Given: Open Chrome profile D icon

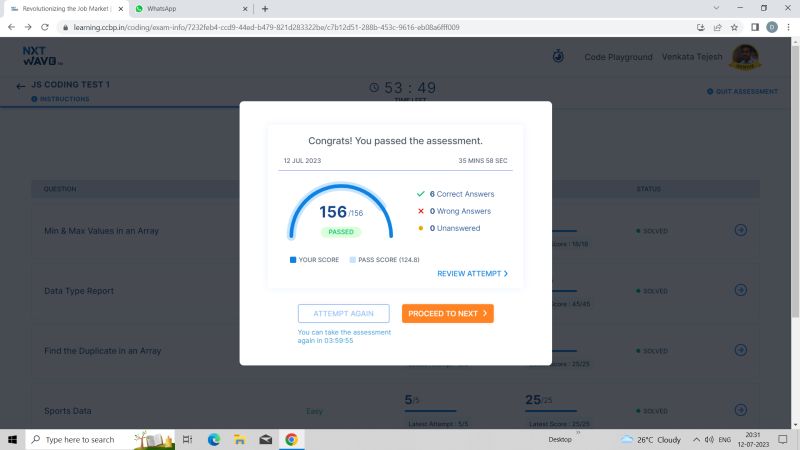Looking at the screenshot, I should click(x=772, y=27).
